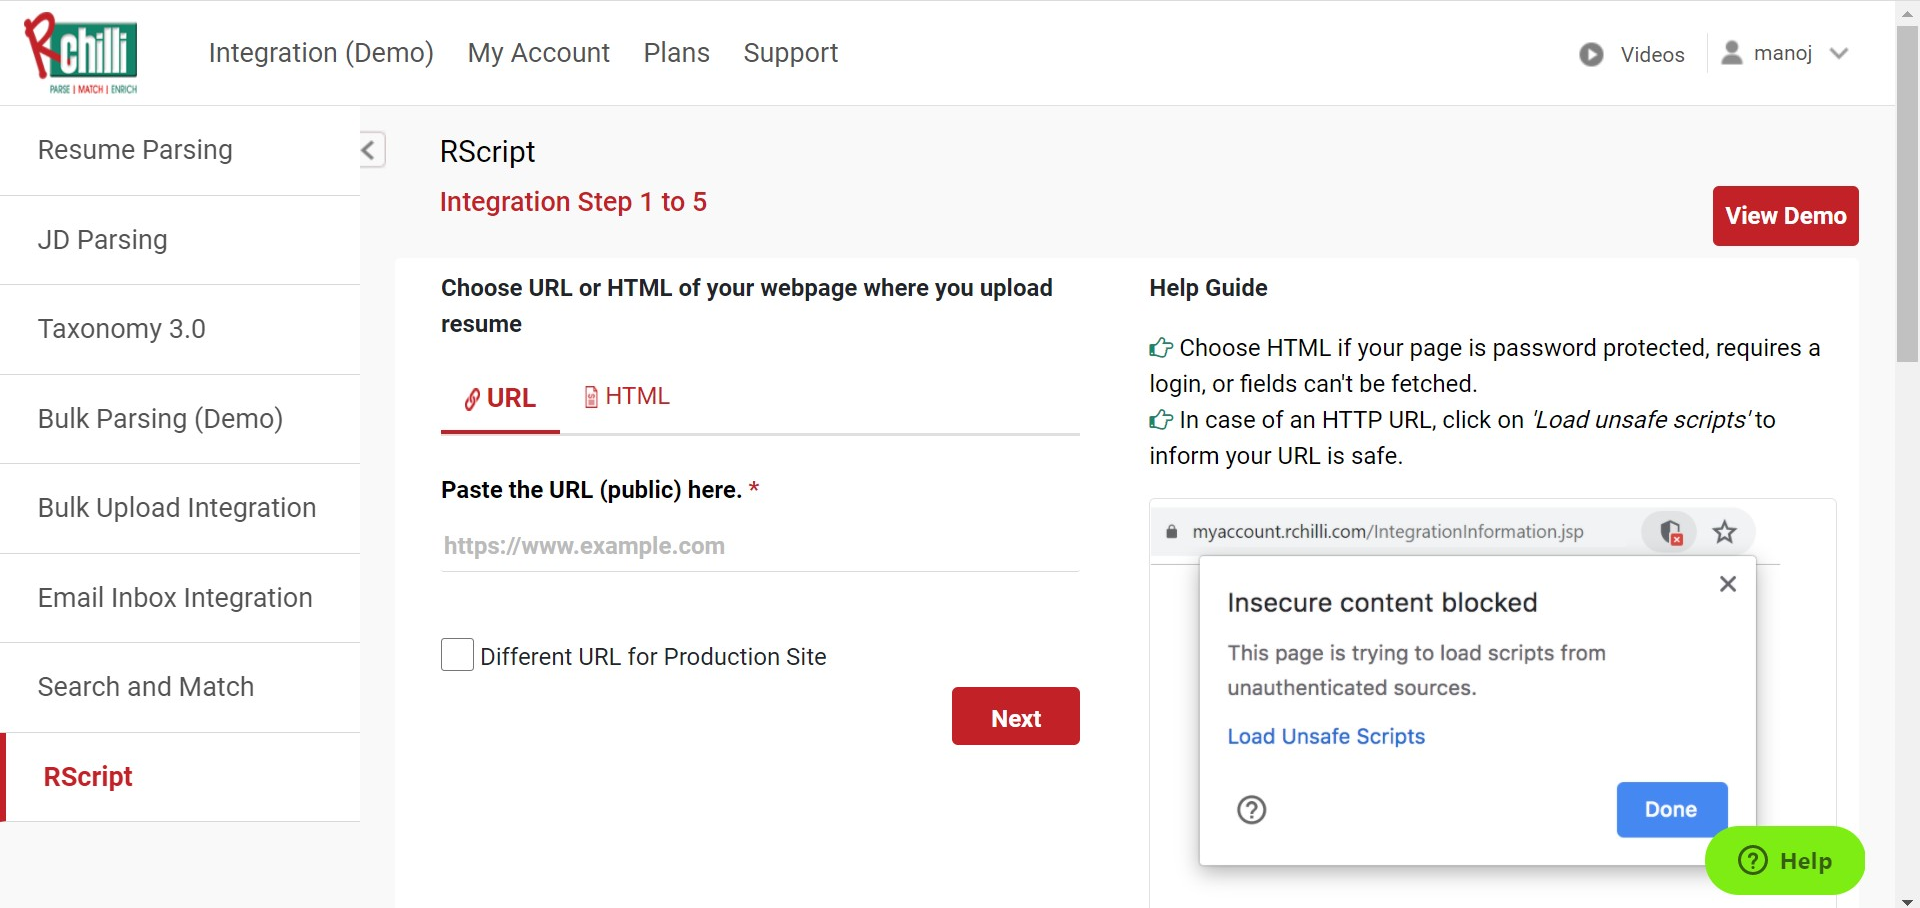Click the URL tab link icon
This screenshot has width=1920, height=908.
pos(472,399)
